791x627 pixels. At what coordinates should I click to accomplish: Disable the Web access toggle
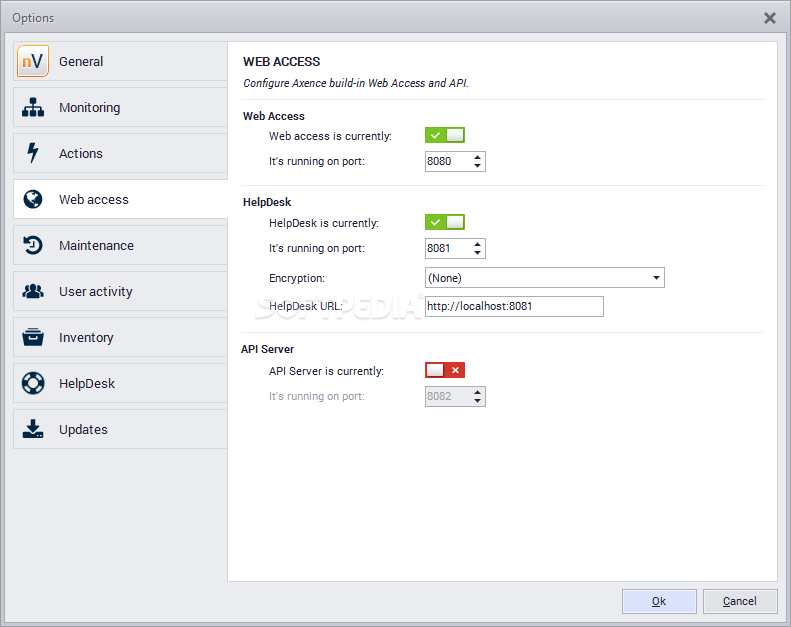pyautogui.click(x=445, y=135)
